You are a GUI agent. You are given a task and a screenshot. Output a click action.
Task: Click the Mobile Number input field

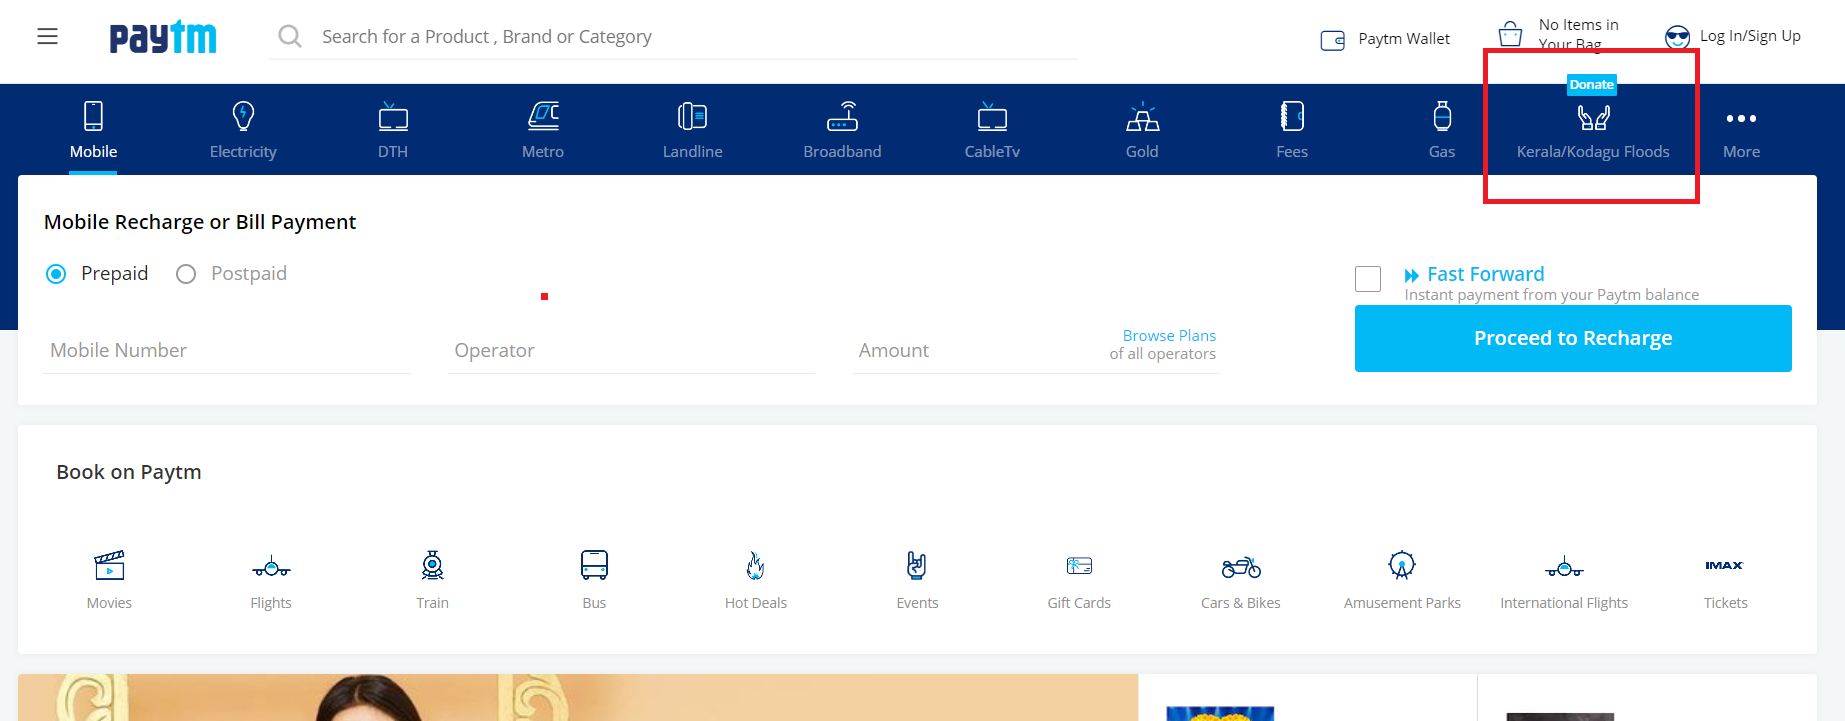(x=227, y=351)
